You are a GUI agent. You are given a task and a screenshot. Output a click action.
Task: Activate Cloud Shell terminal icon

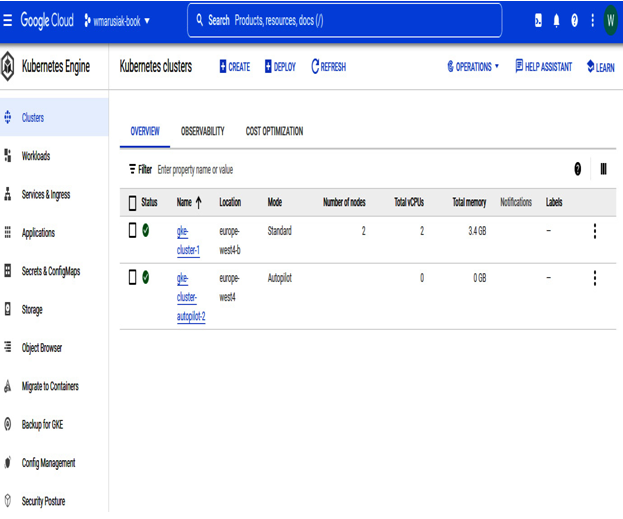click(538, 20)
